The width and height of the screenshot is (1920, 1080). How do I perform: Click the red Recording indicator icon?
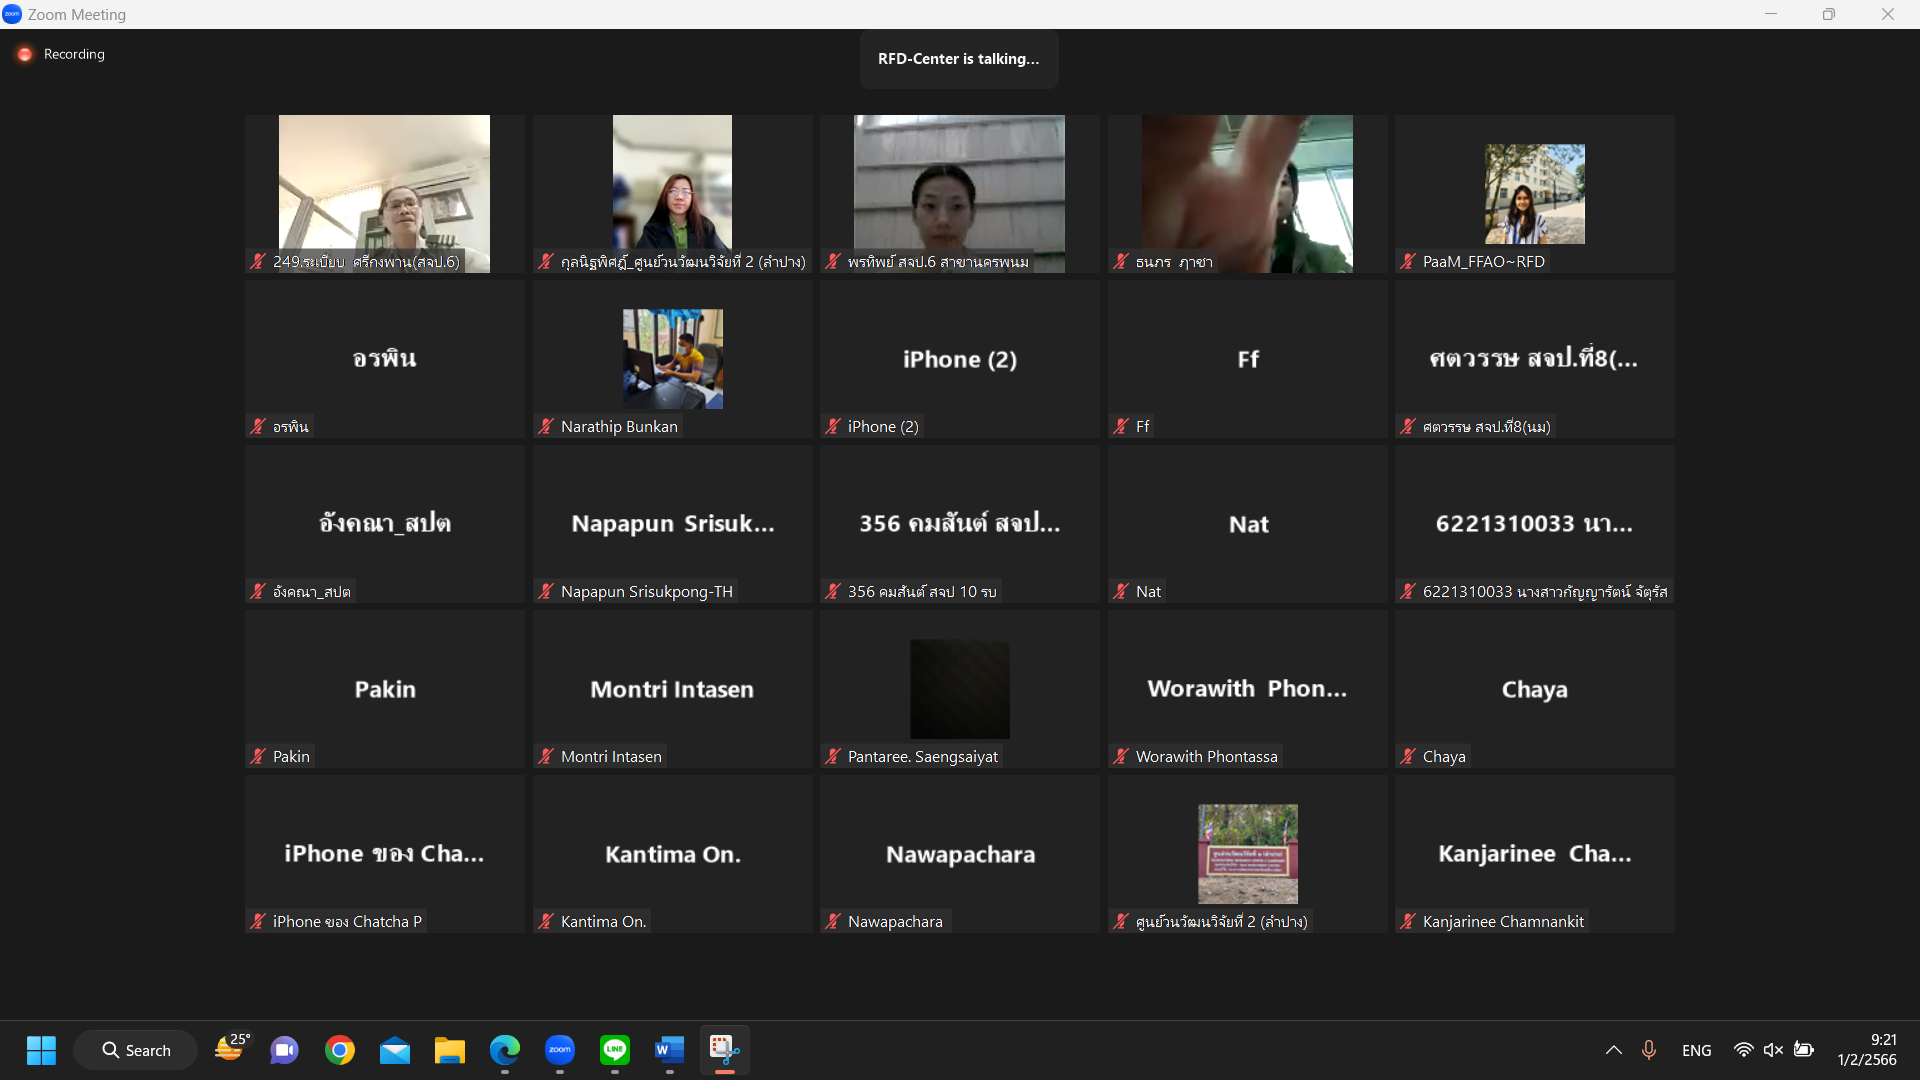(25, 54)
